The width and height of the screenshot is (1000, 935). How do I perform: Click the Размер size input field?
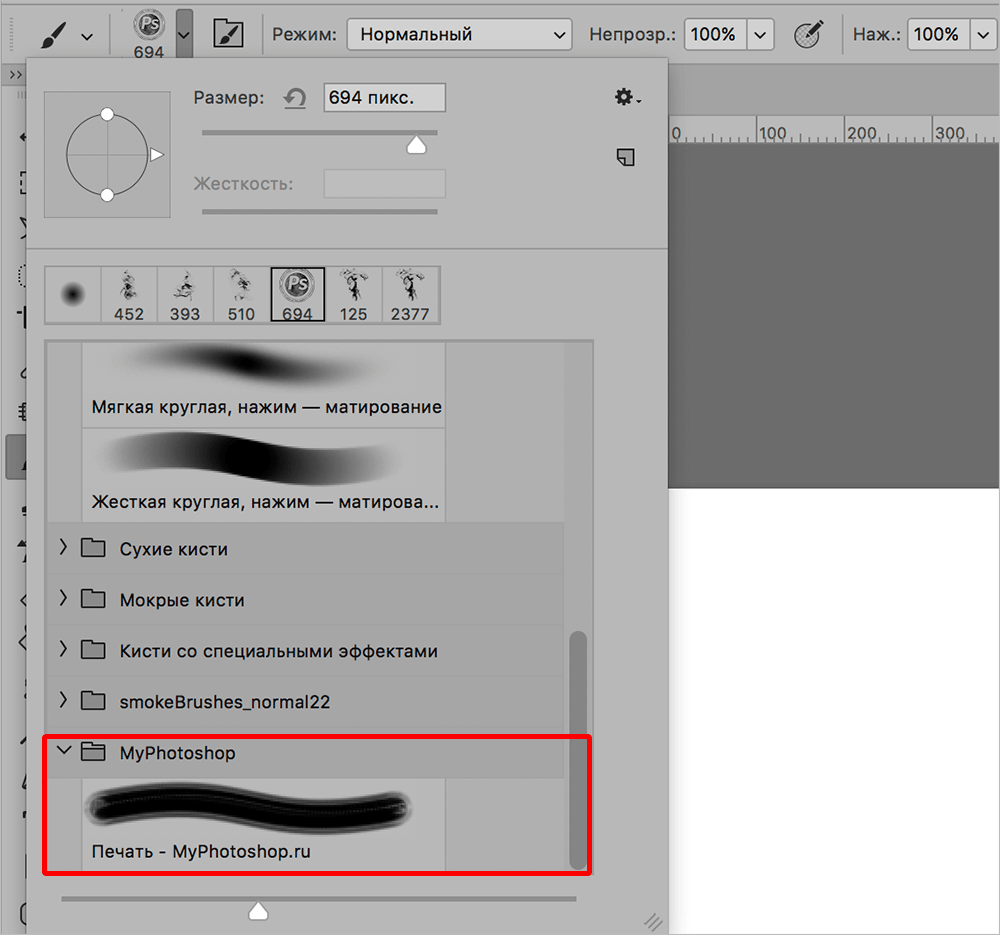[384, 98]
